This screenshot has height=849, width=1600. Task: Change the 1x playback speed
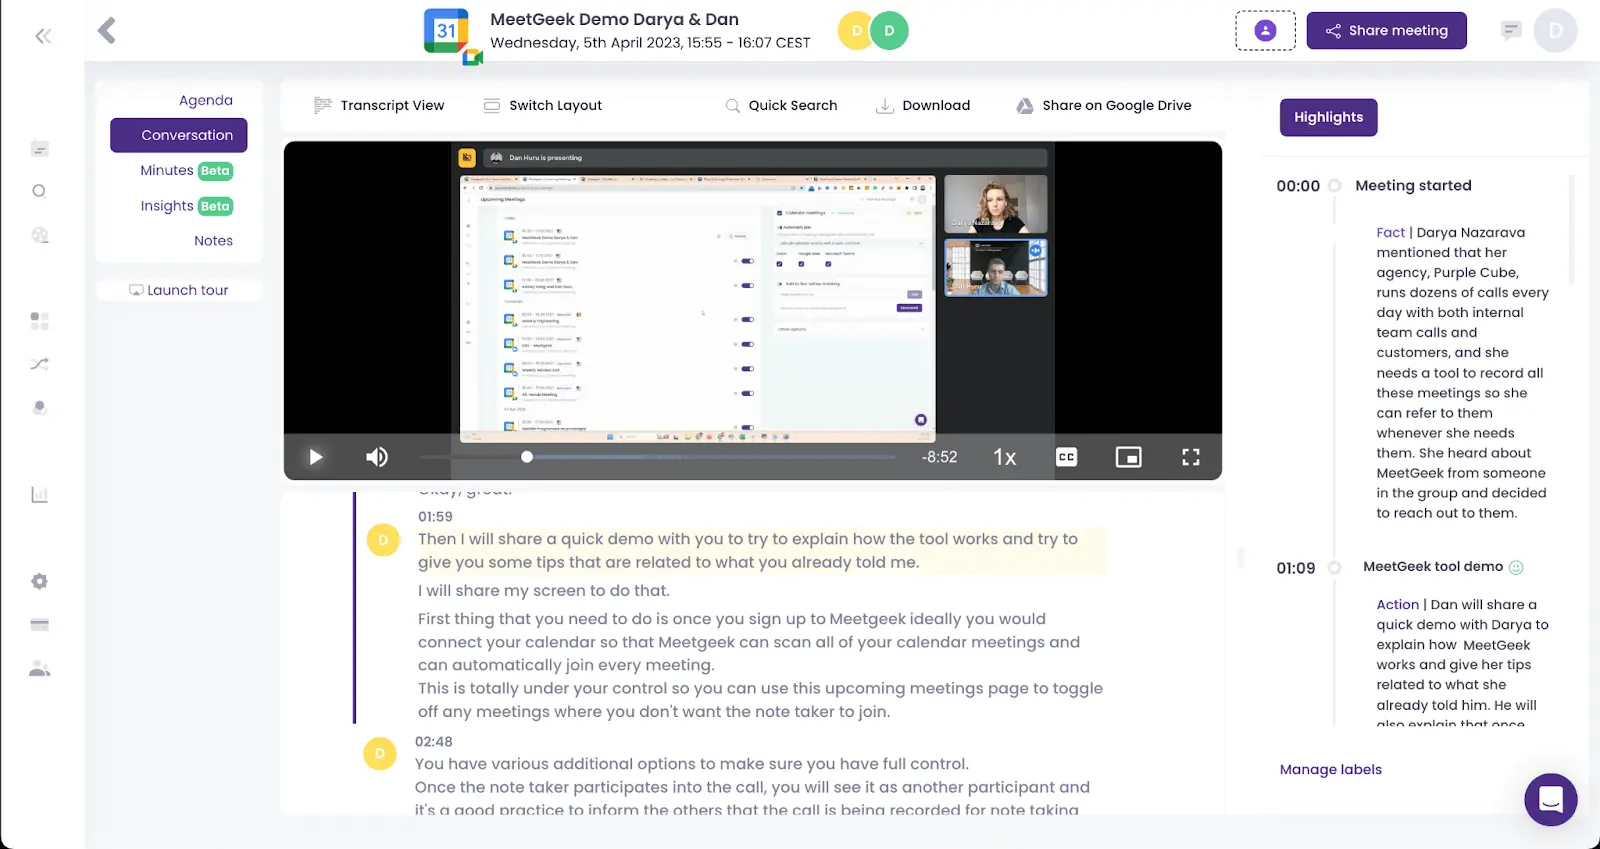coord(1005,457)
